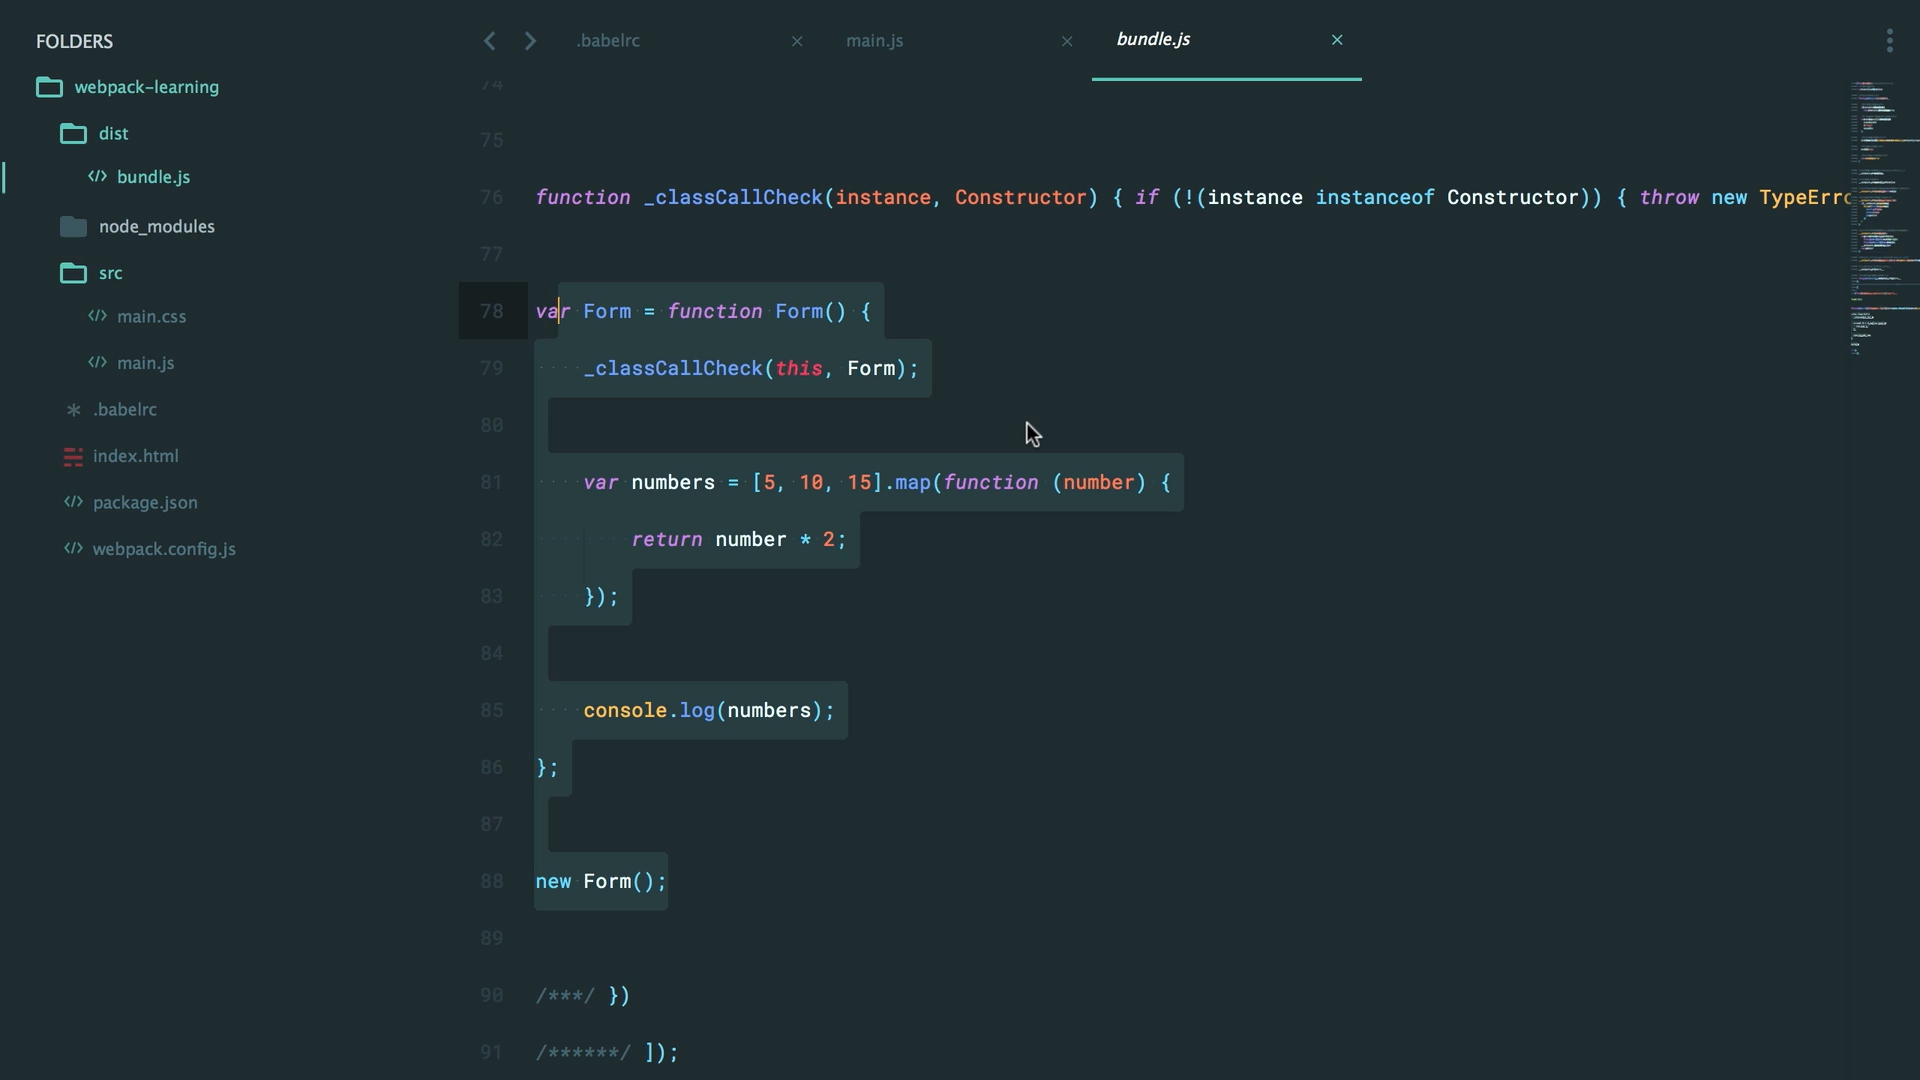Click line number 76 in the gutter
Screen dimensions: 1920x1080
492,197
